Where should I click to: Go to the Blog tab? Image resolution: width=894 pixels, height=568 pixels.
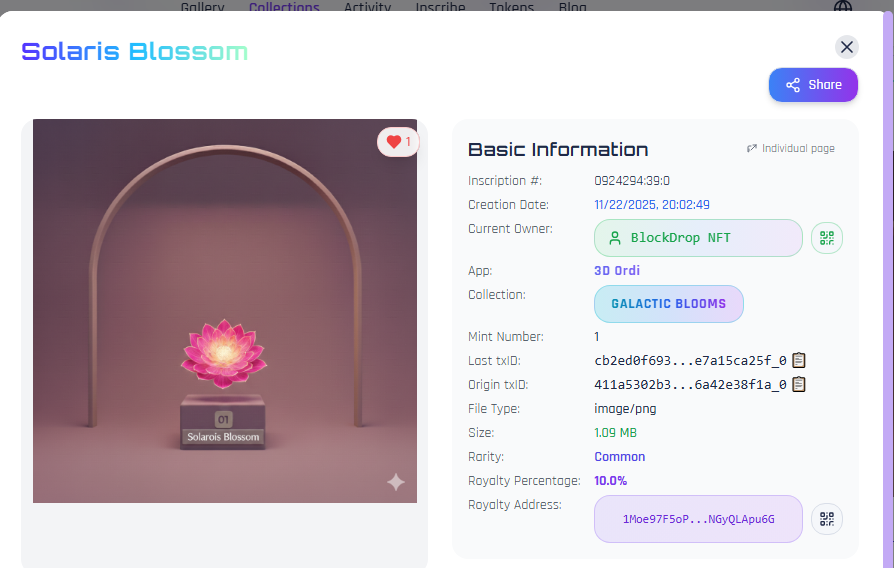(572, 7)
